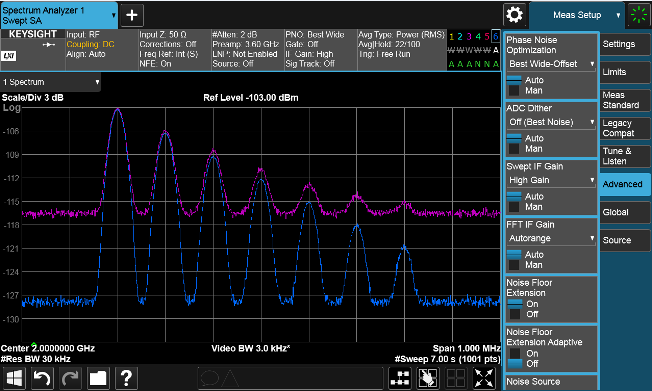The width and height of the screenshot is (652, 391).
Task: Switch to the Settings tab
Action: coord(625,44)
